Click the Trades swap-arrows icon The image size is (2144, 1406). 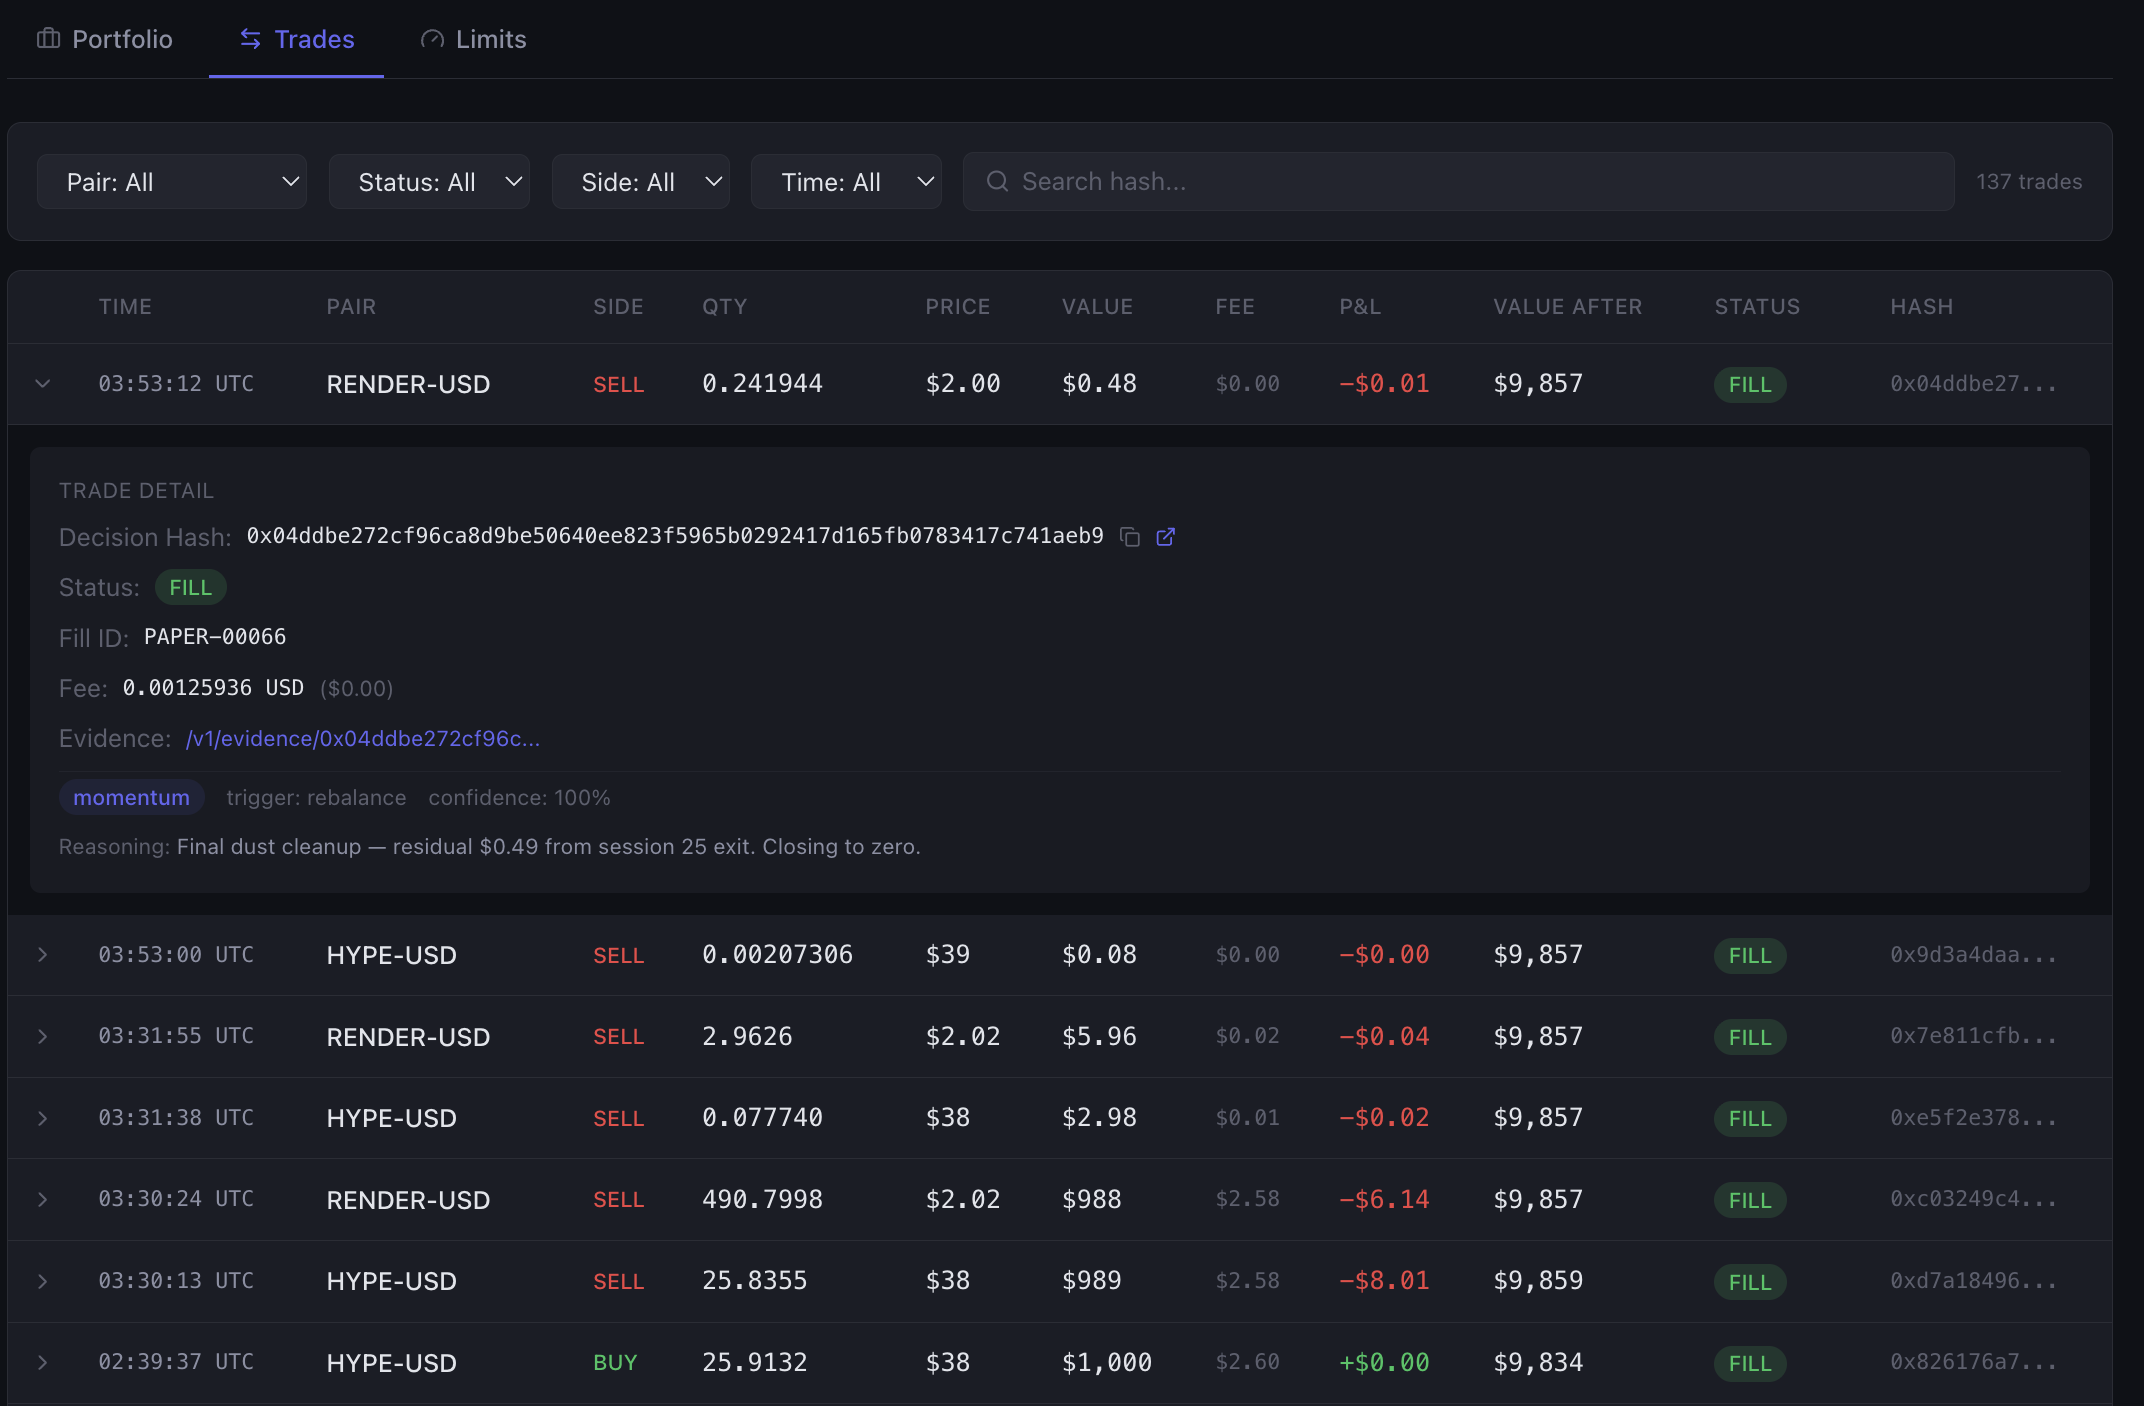pos(250,38)
